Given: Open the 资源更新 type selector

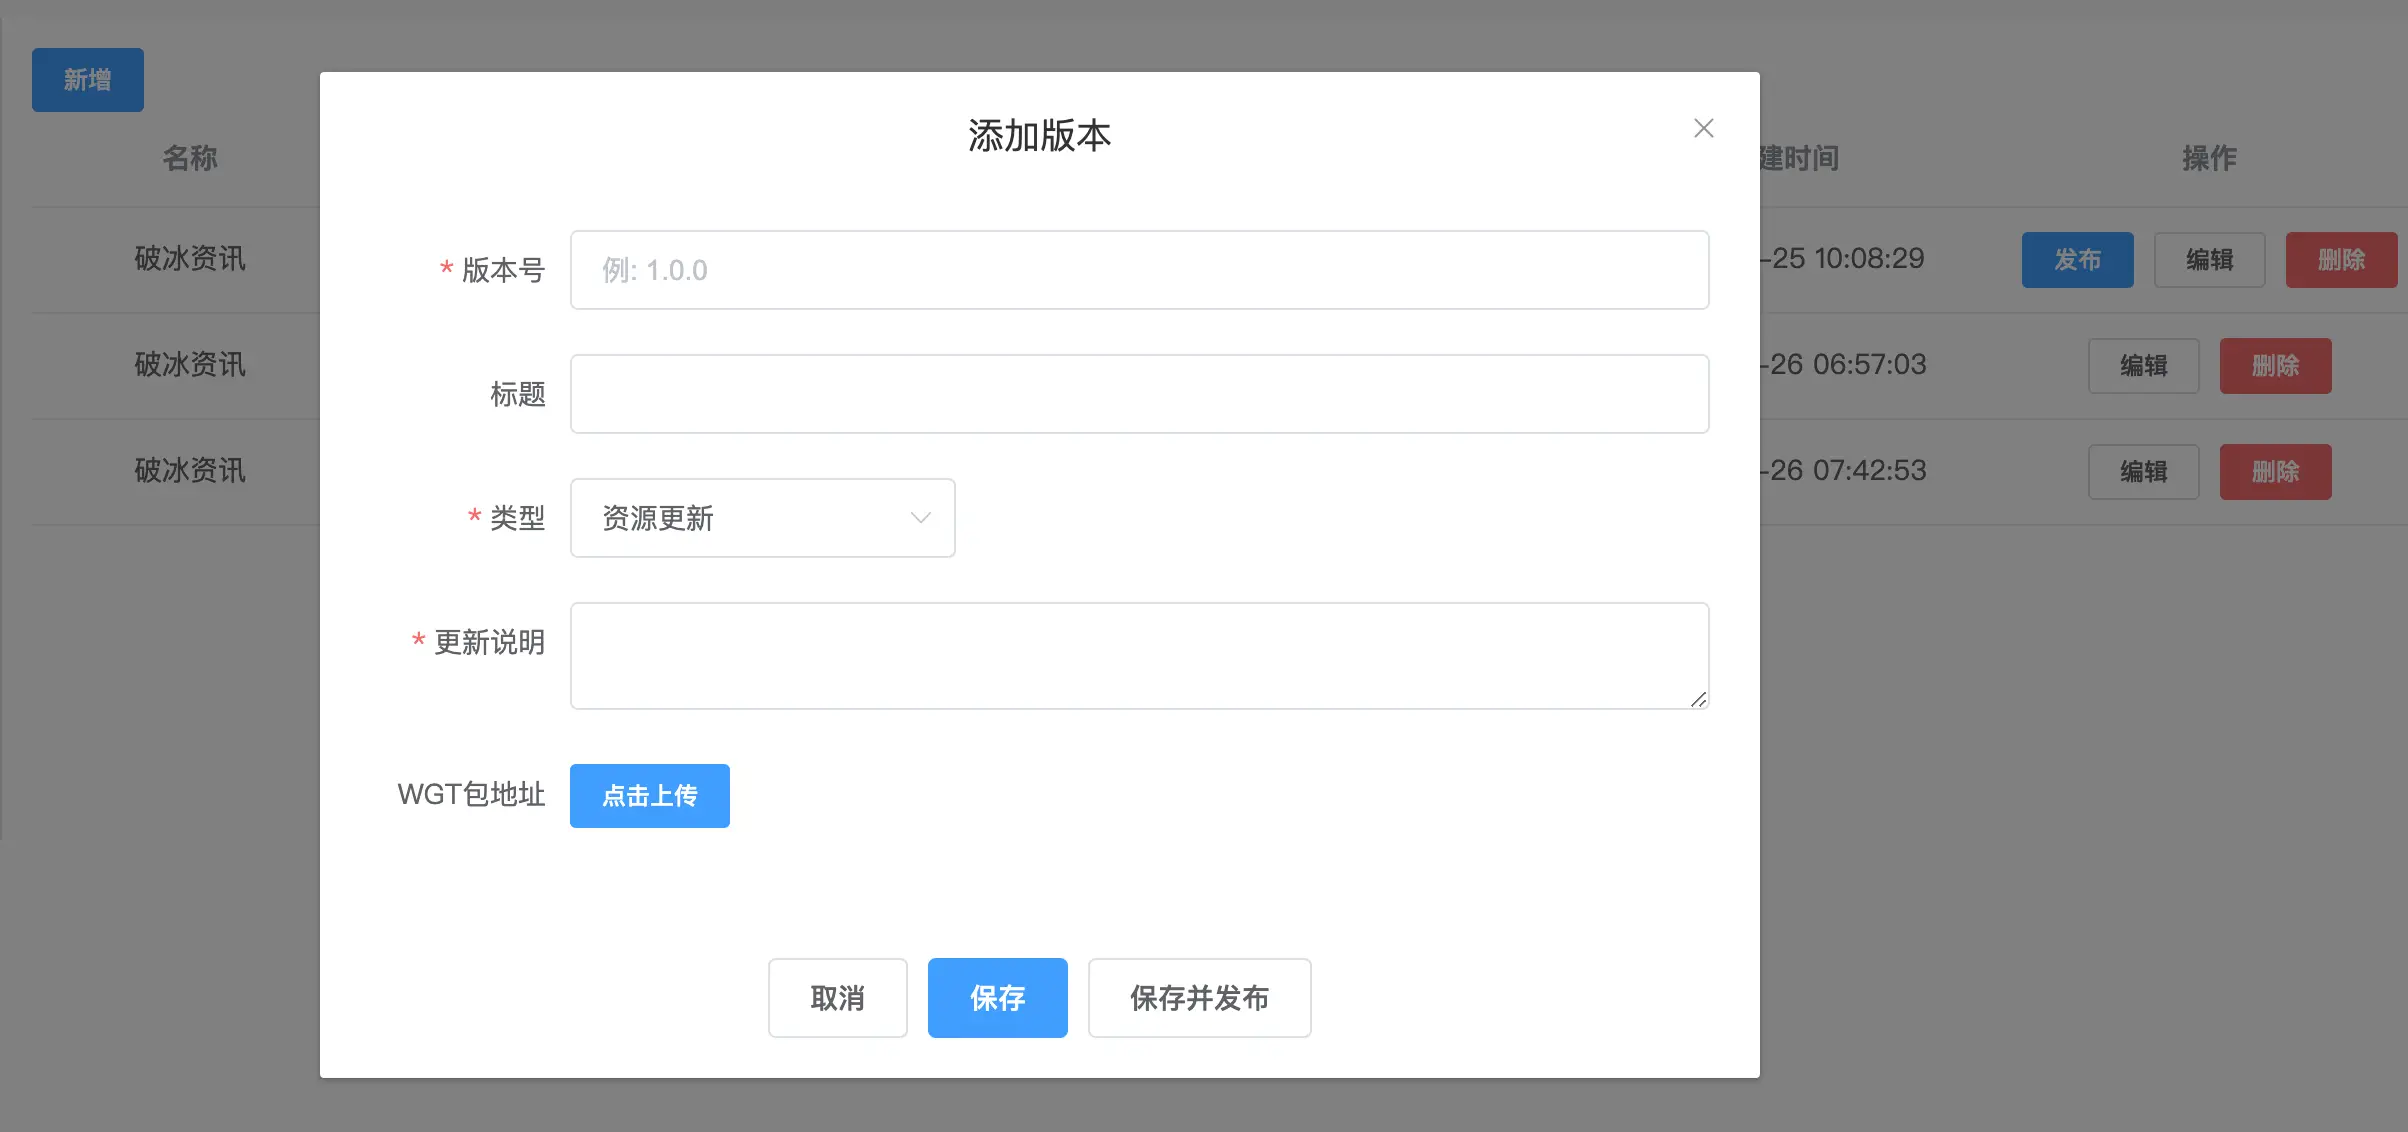Looking at the screenshot, I should pyautogui.click(x=740, y=518).
